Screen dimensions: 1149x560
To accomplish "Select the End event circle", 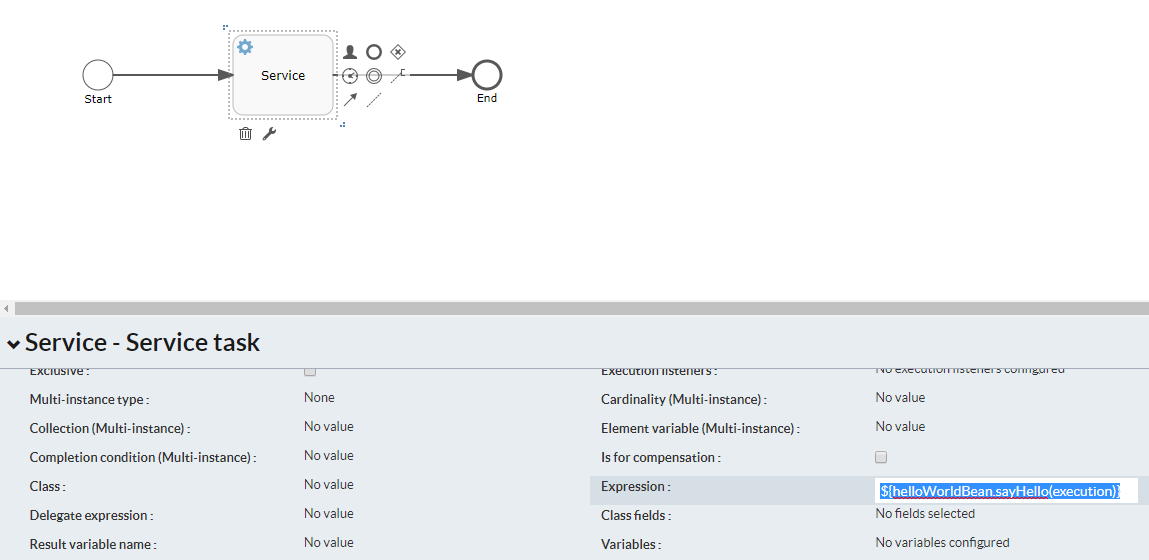I will click(x=487, y=75).
